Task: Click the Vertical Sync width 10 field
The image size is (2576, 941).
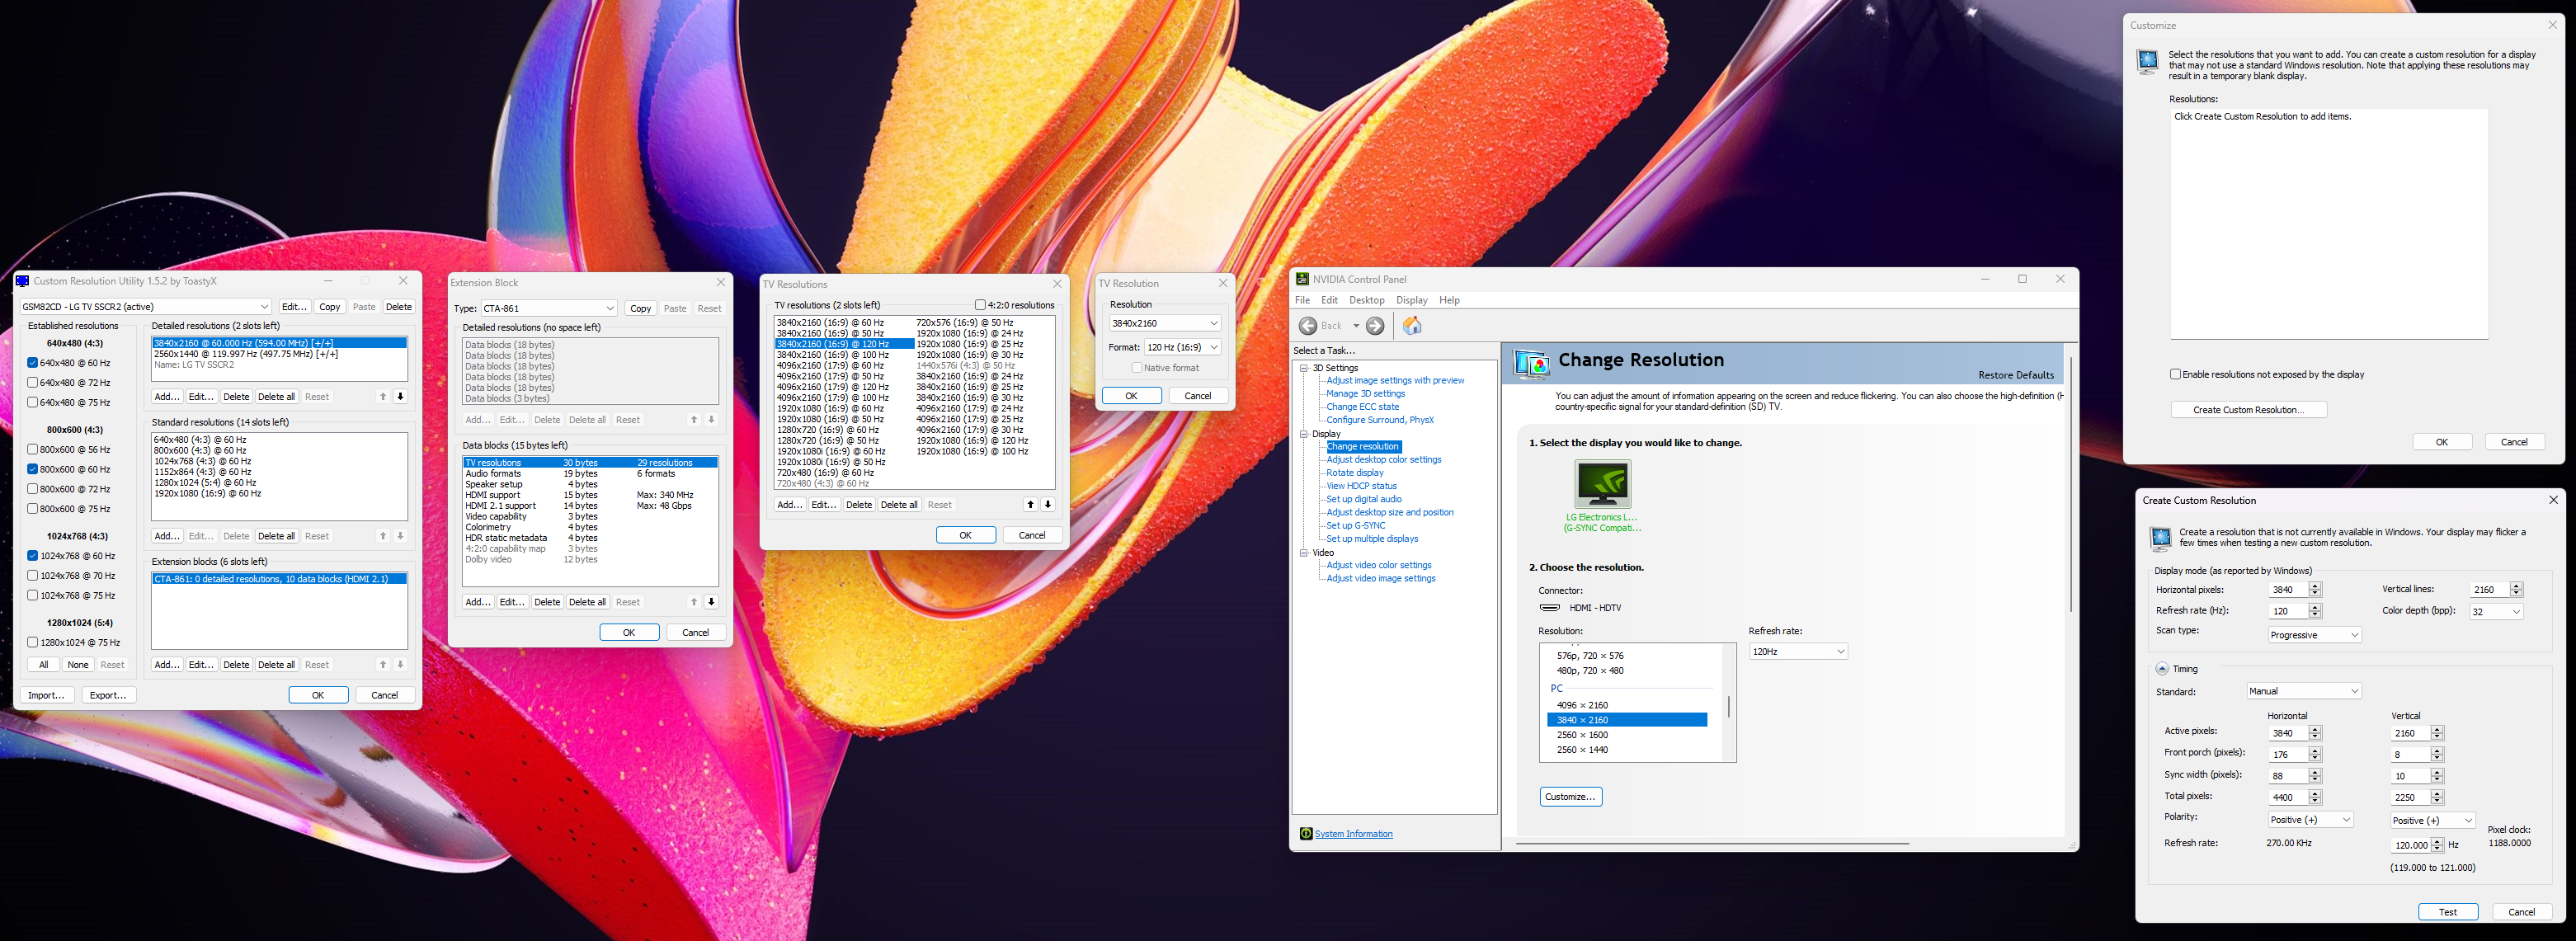Action: pos(2410,776)
